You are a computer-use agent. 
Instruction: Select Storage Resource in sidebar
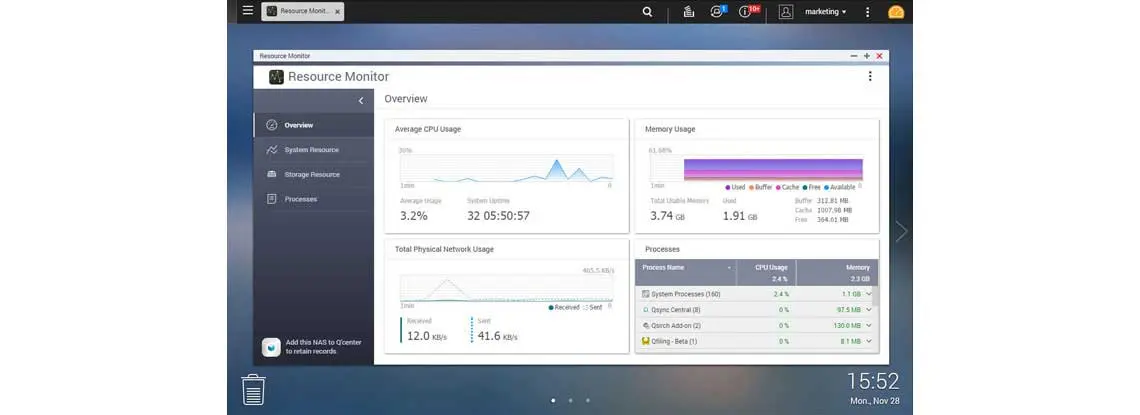point(313,174)
